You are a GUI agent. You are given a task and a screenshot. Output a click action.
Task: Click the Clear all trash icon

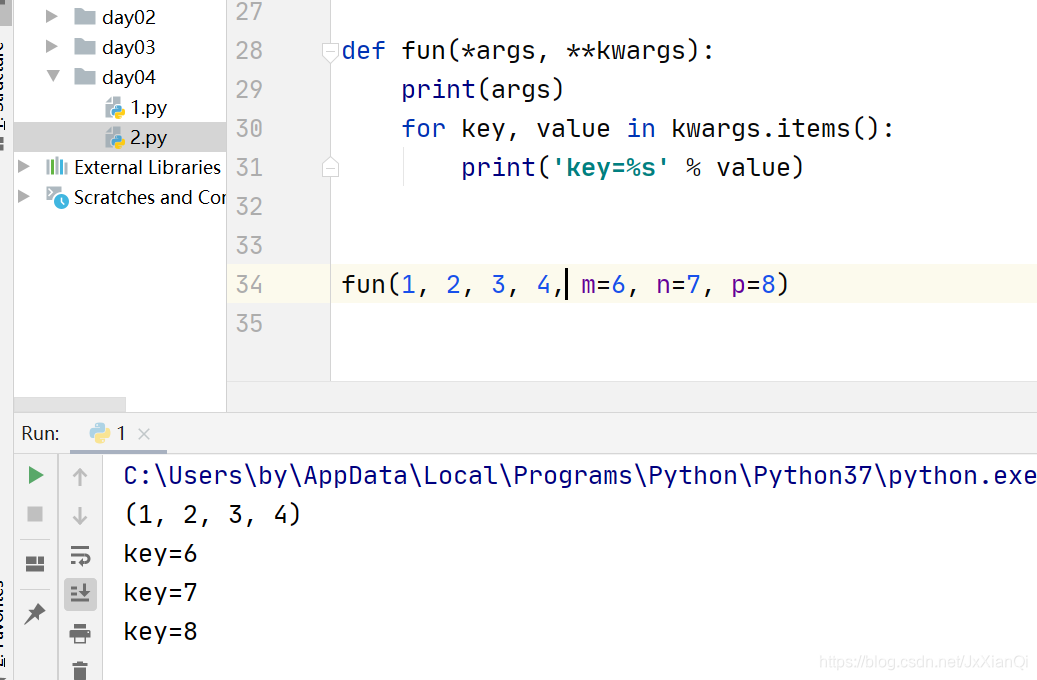point(80,671)
